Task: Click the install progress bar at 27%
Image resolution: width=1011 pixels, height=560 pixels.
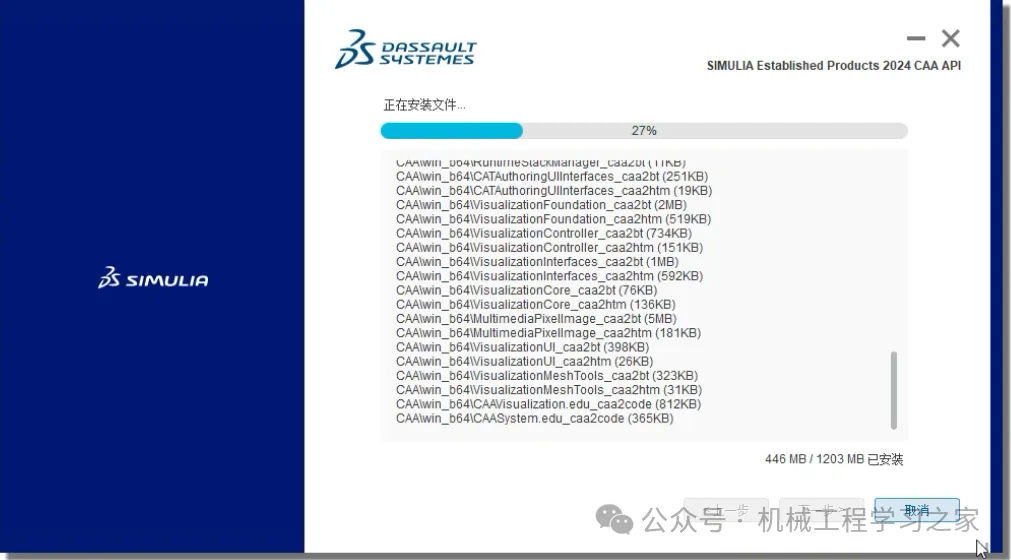Action: (644, 131)
